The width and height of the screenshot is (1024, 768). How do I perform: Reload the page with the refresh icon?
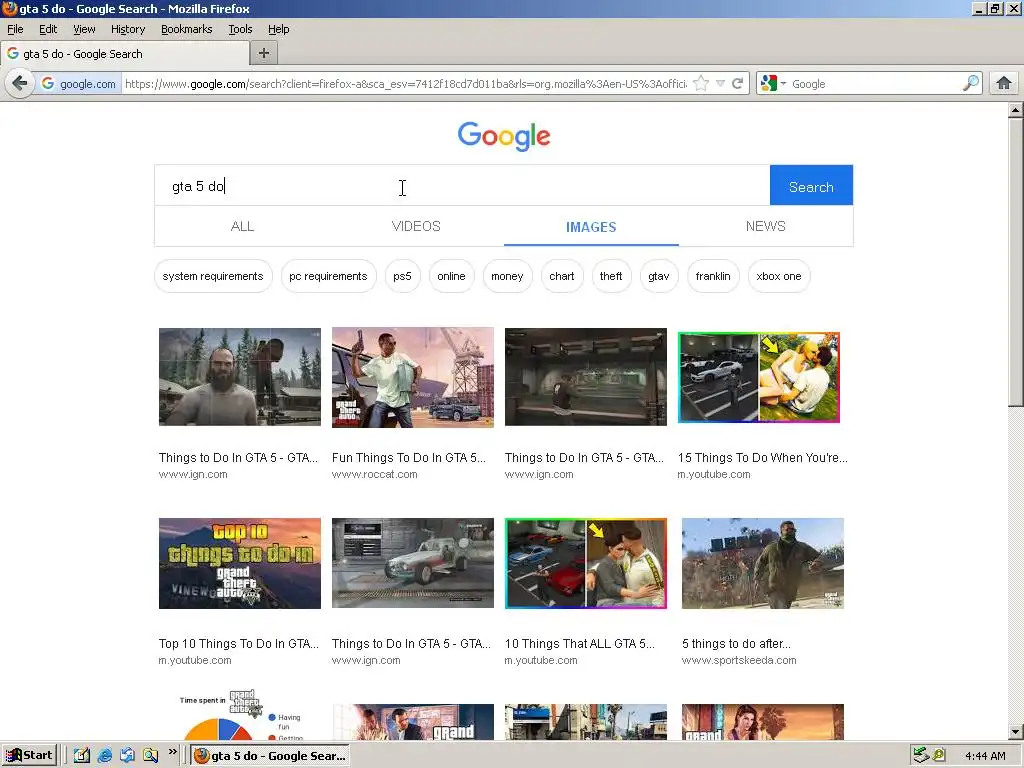pyautogui.click(x=737, y=84)
